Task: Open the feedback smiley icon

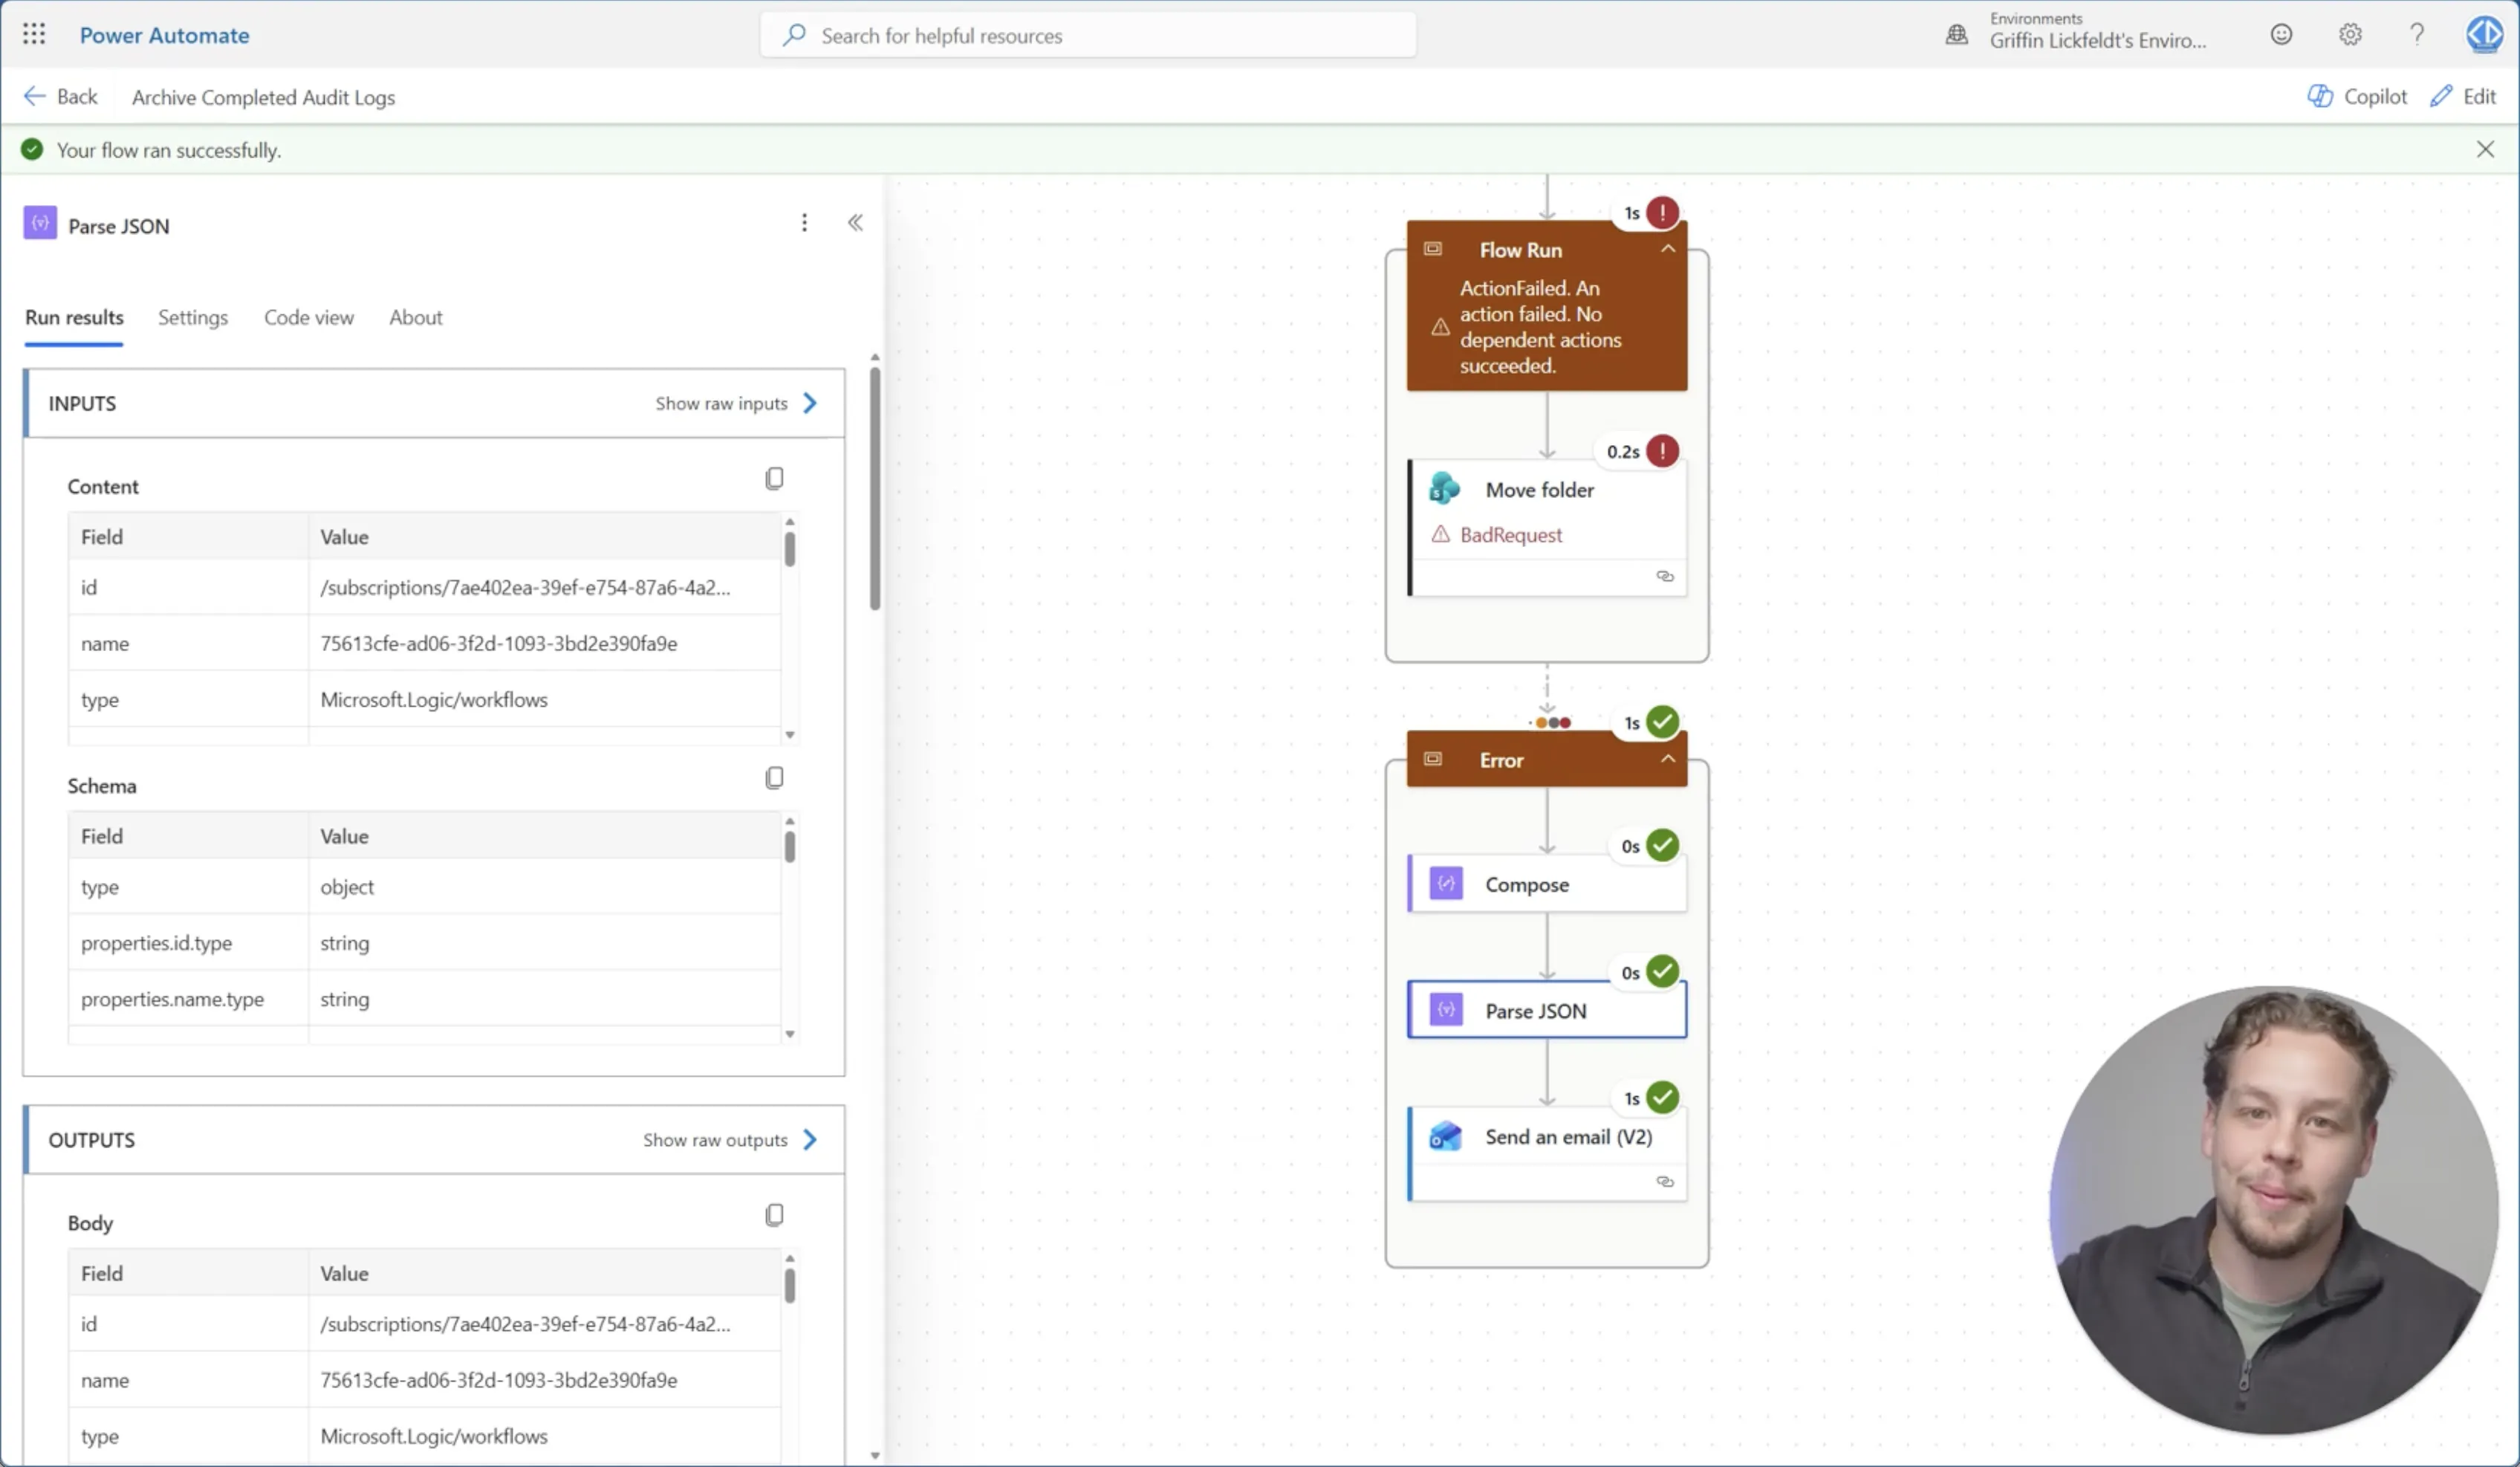Action: click(2281, 35)
